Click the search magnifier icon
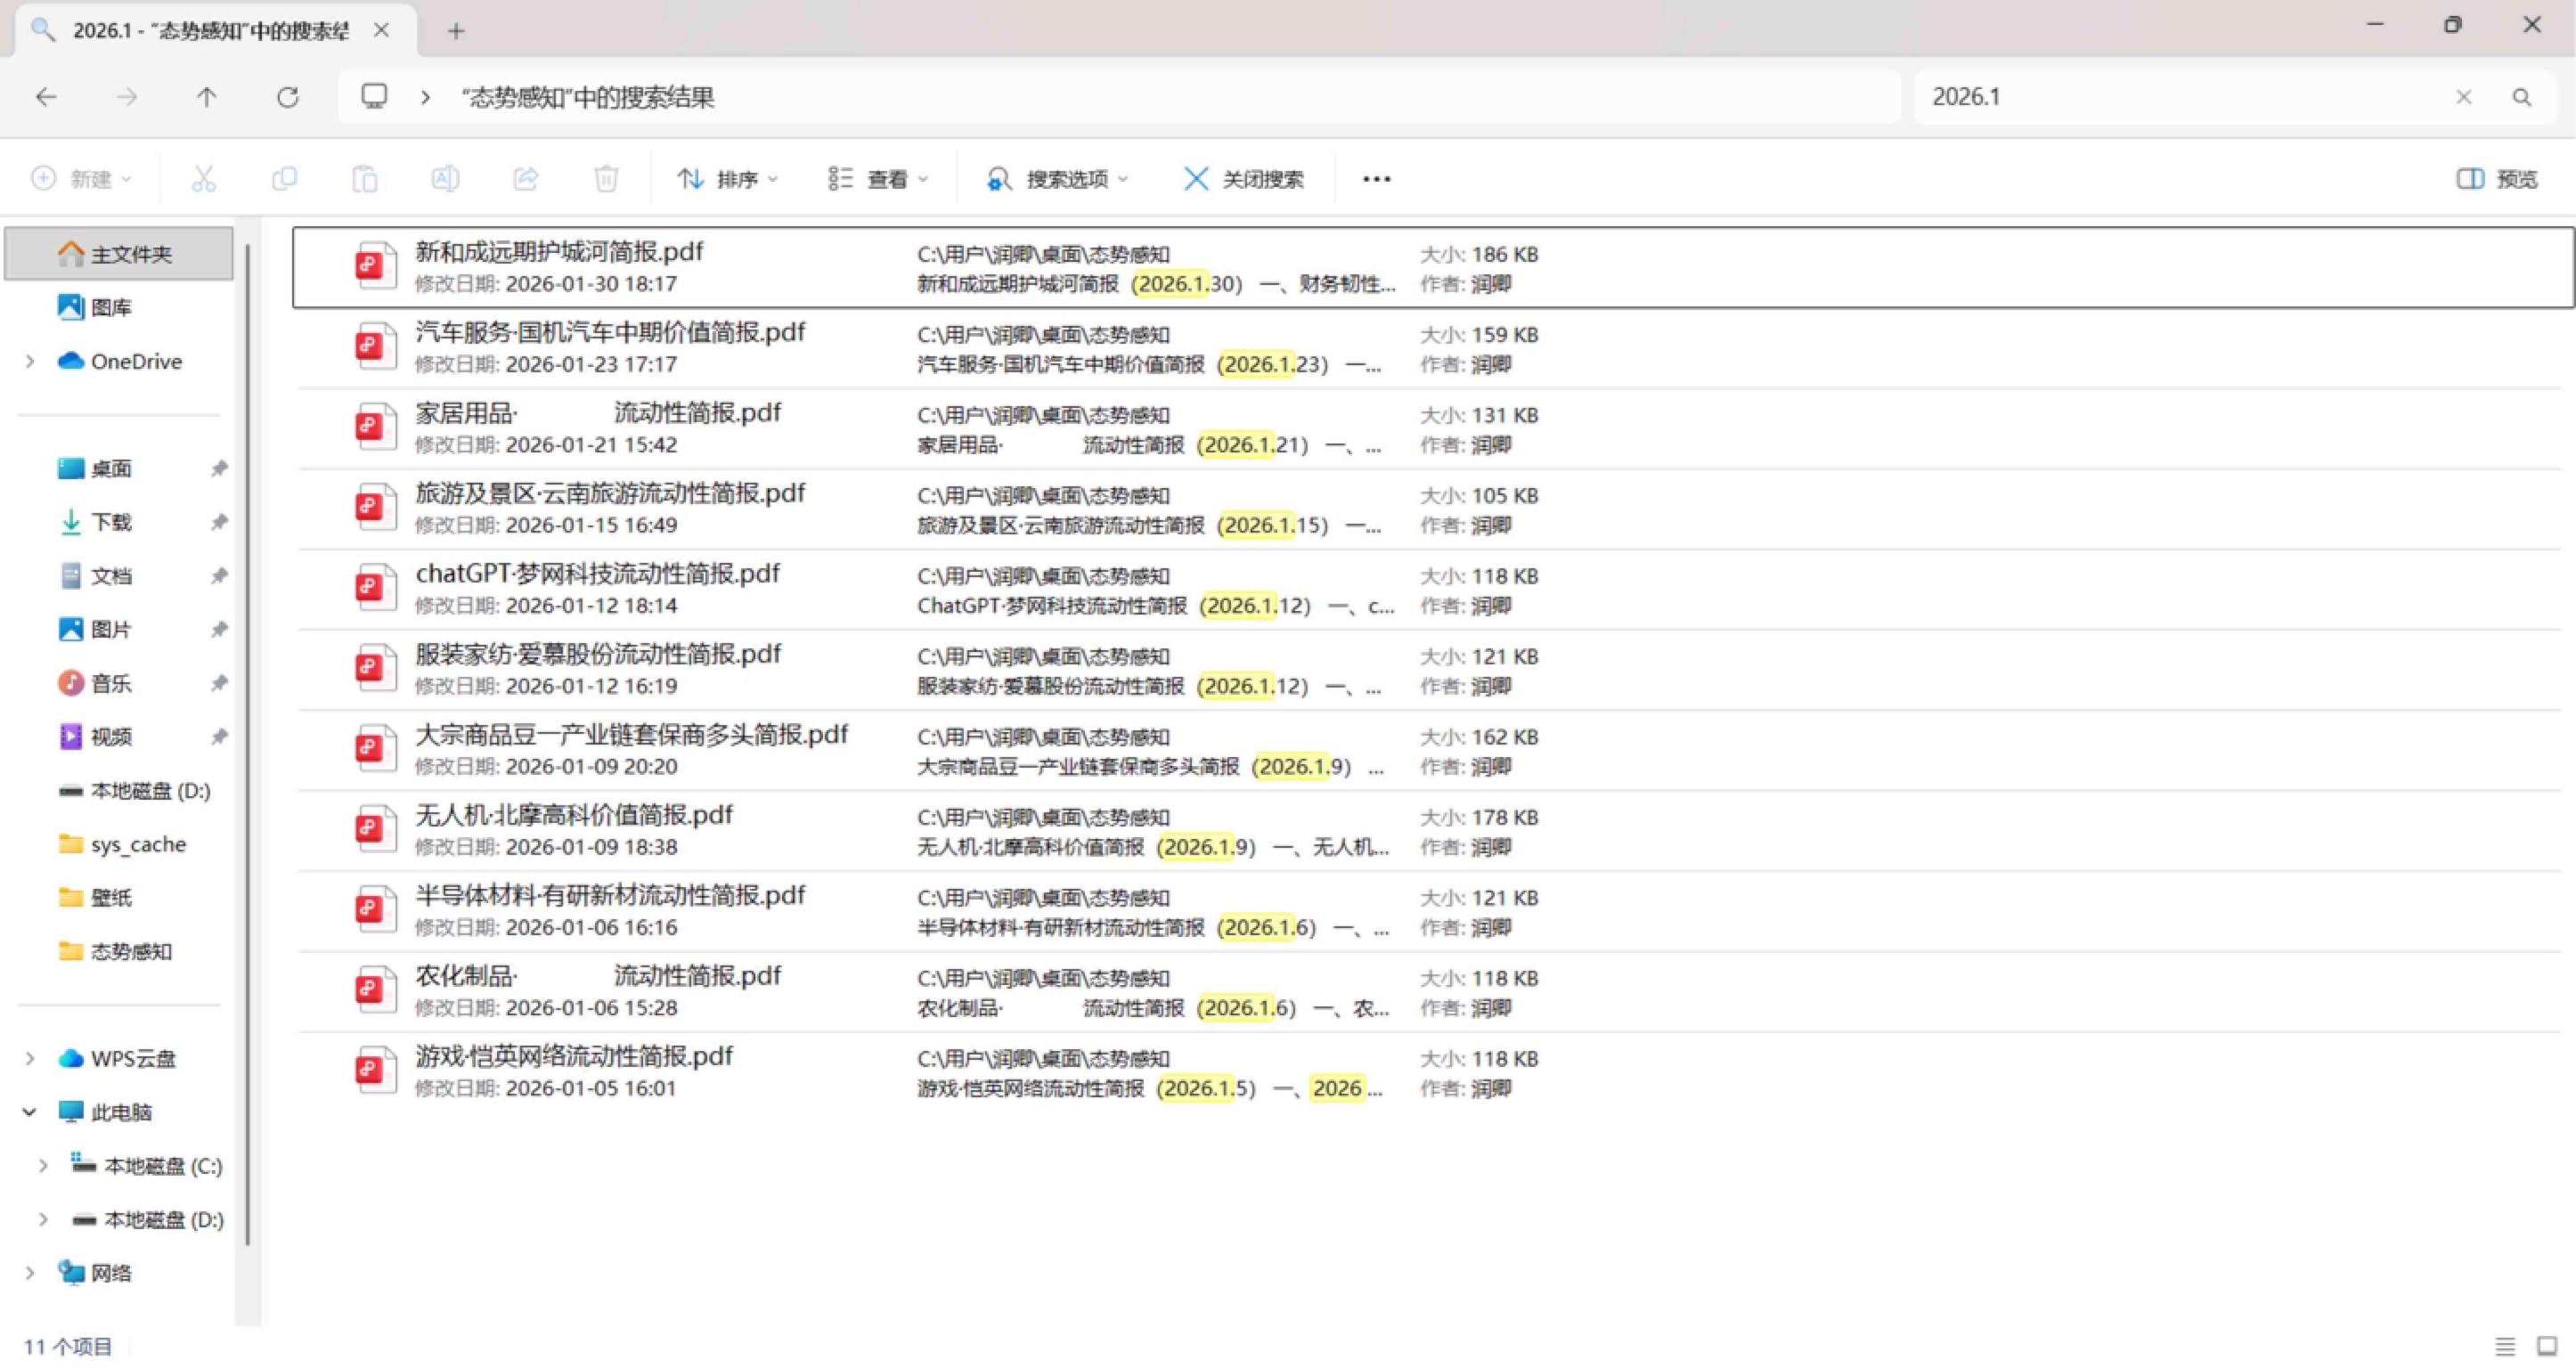This screenshot has width=2576, height=1368. point(2521,97)
